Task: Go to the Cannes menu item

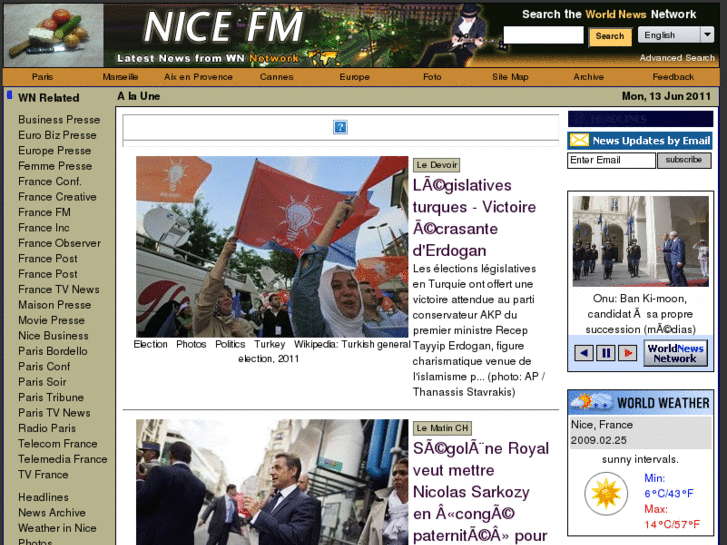Action: [x=276, y=77]
